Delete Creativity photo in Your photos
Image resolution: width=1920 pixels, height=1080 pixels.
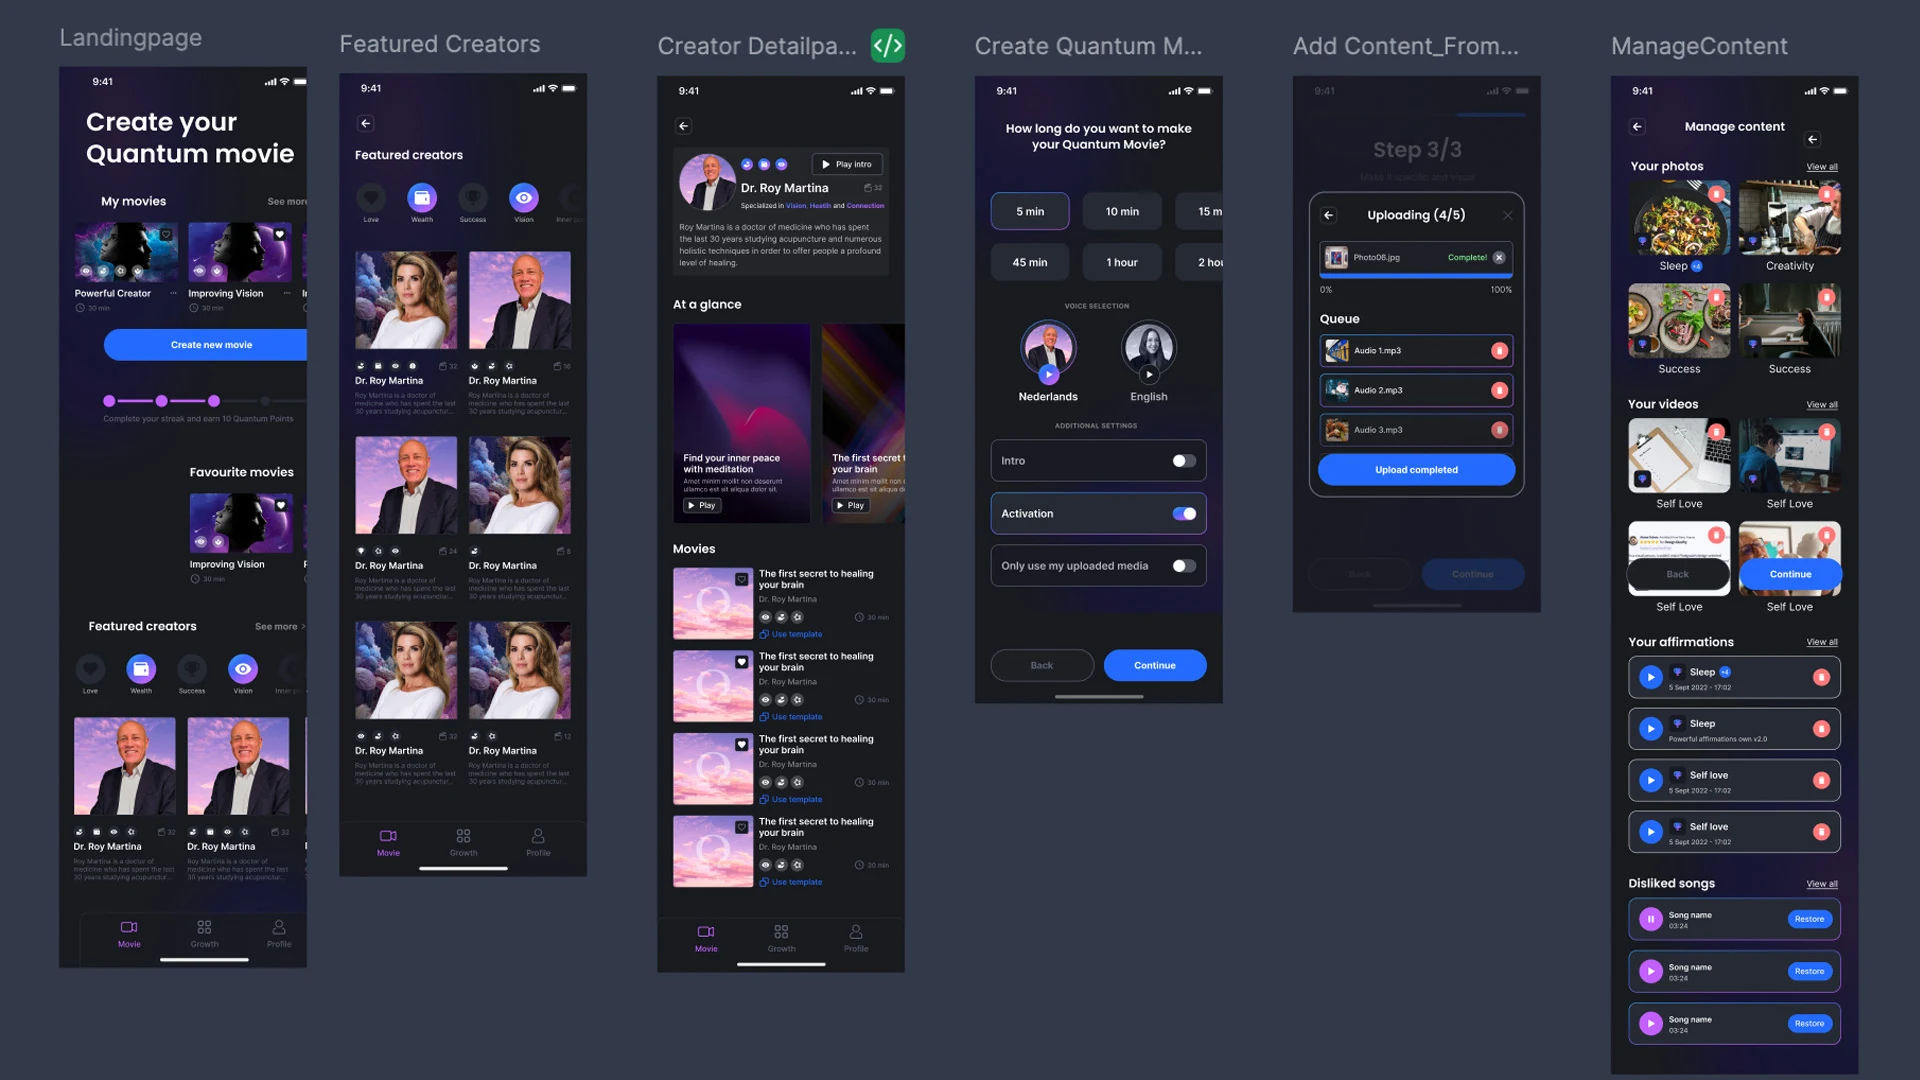click(x=1826, y=194)
